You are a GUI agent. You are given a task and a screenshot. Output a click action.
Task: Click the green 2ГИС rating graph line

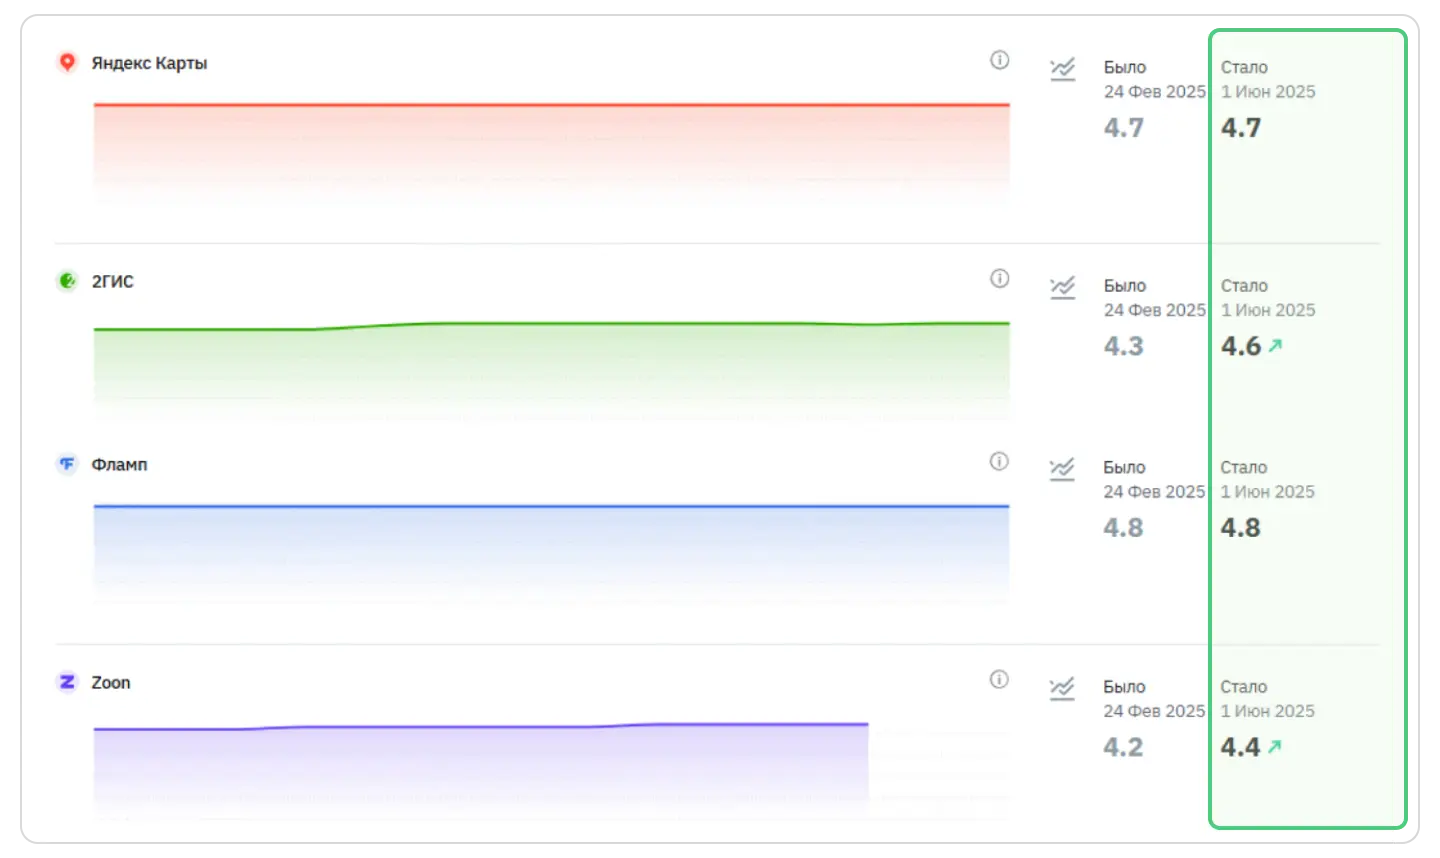coord(551,325)
